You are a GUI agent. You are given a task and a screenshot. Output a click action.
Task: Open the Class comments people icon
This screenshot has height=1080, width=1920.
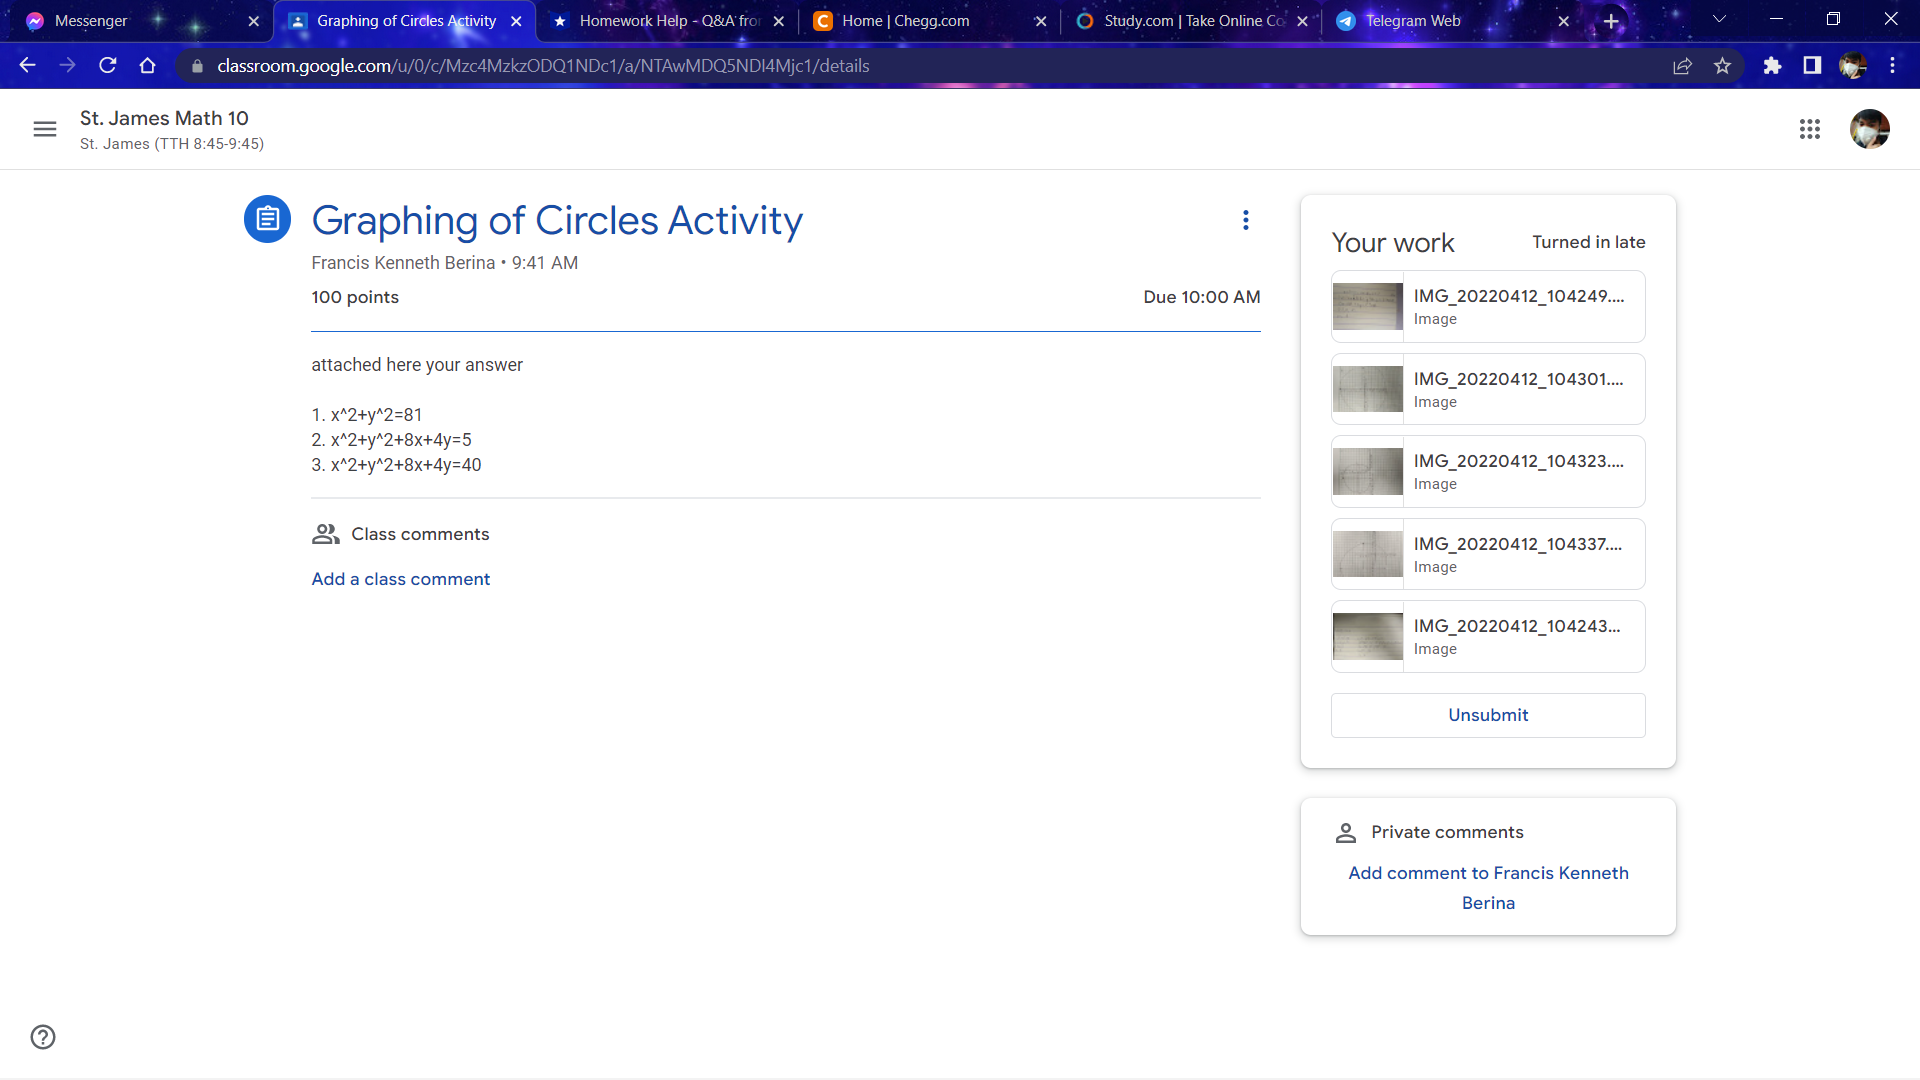pyautogui.click(x=324, y=534)
